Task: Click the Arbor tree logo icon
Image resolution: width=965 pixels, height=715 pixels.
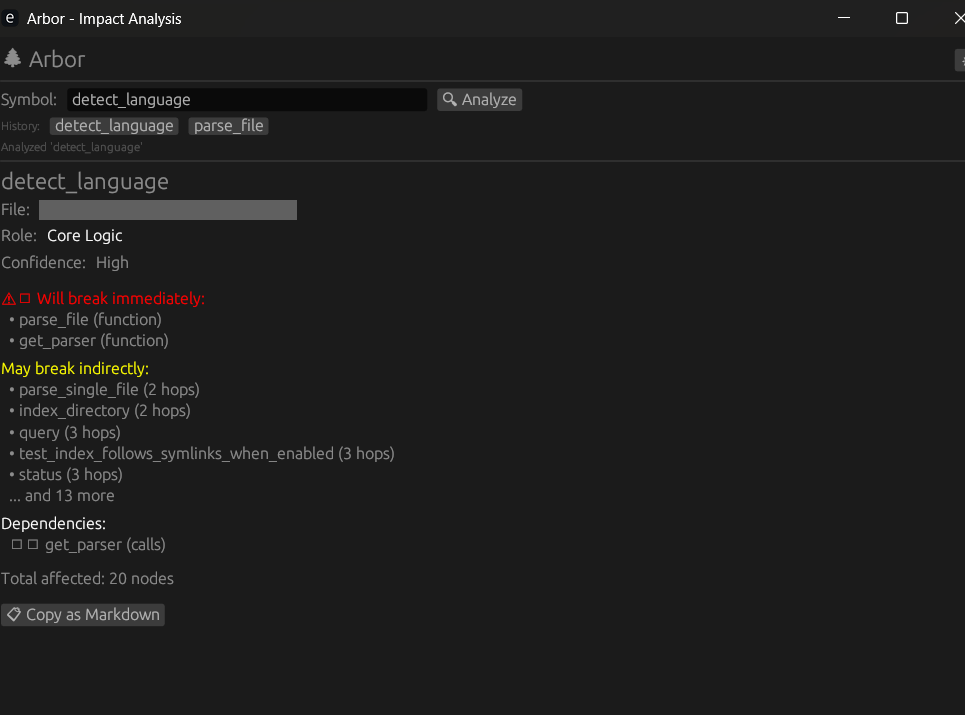Action: coord(12,59)
